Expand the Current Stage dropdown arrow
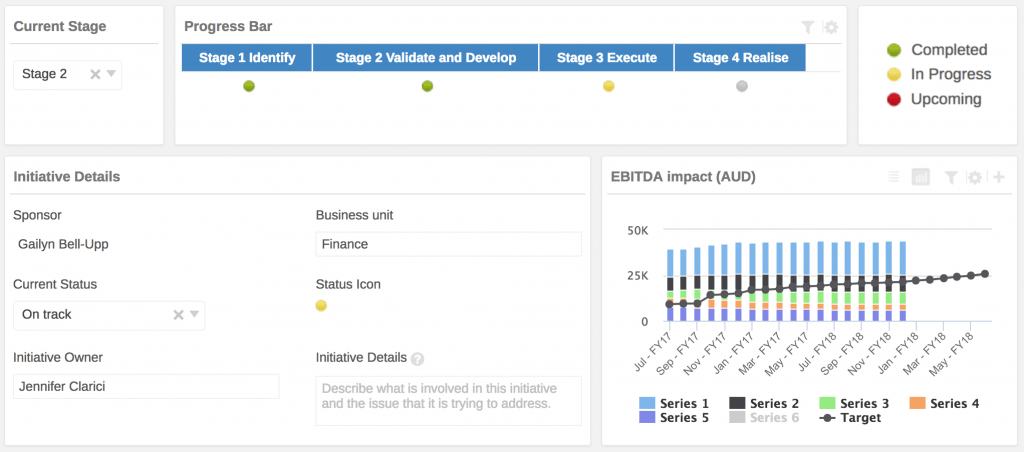 point(112,73)
